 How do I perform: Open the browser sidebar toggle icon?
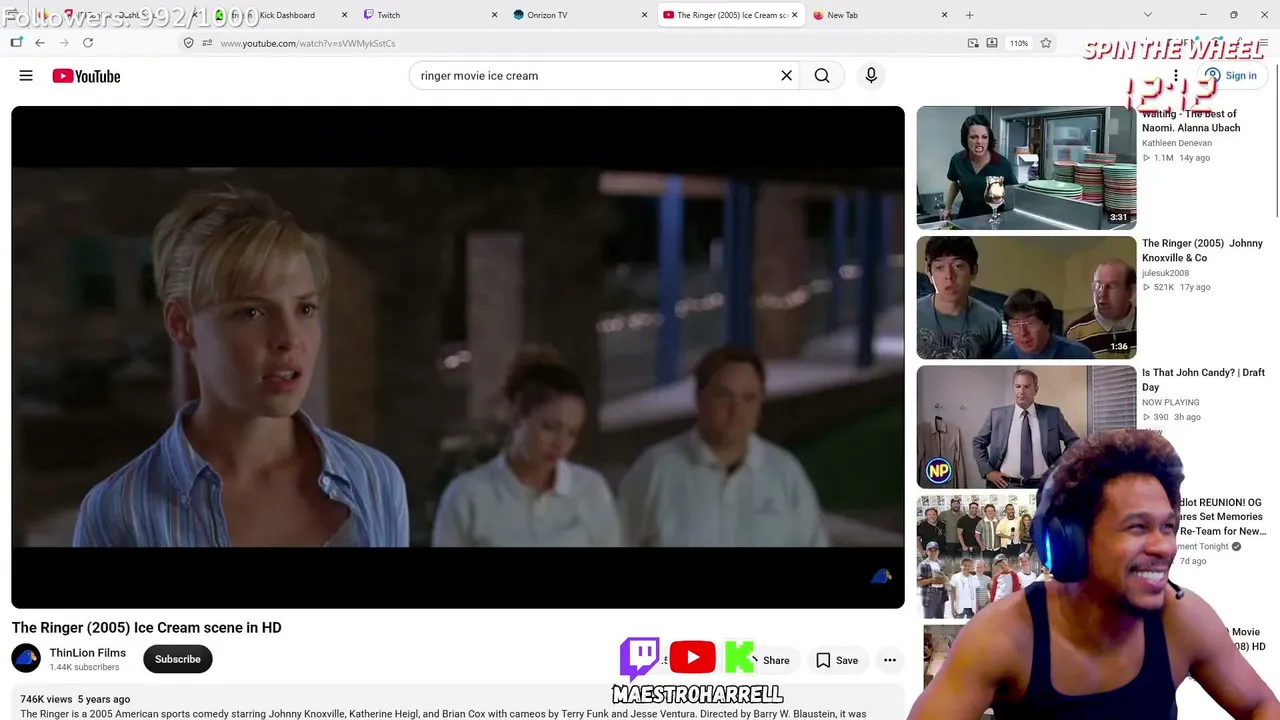point(16,43)
